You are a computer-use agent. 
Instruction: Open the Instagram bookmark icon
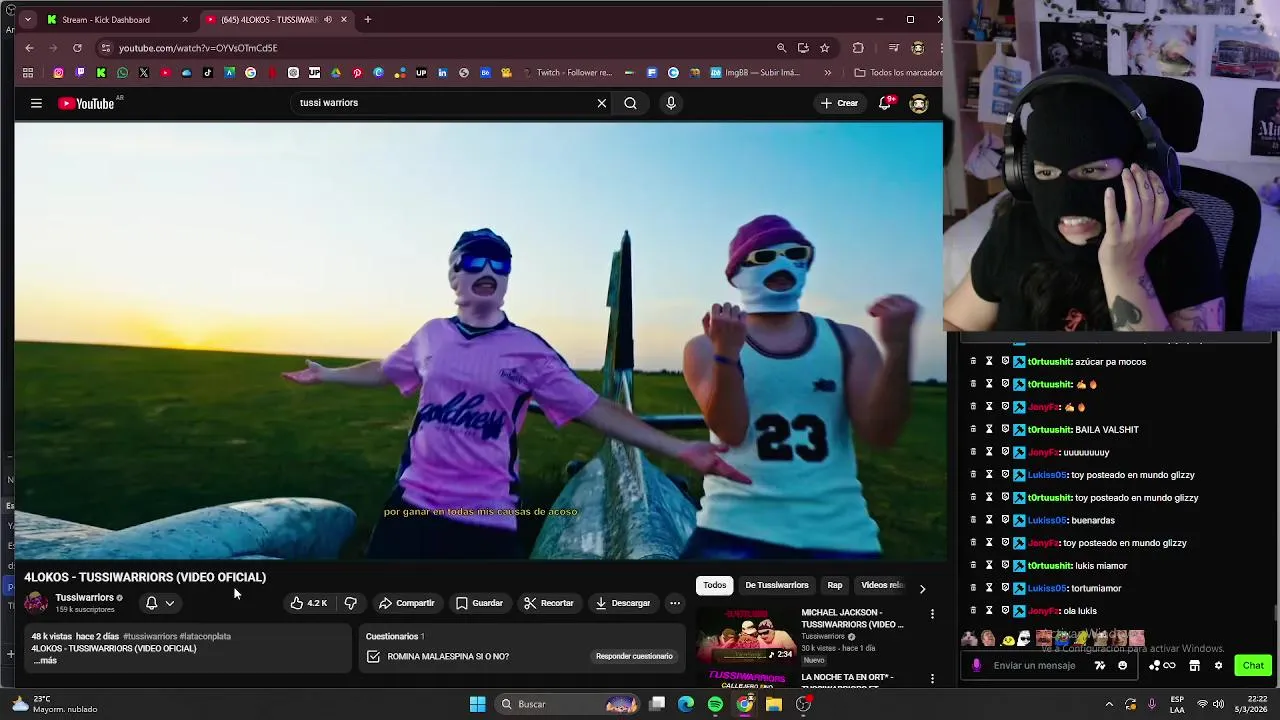pos(58,72)
